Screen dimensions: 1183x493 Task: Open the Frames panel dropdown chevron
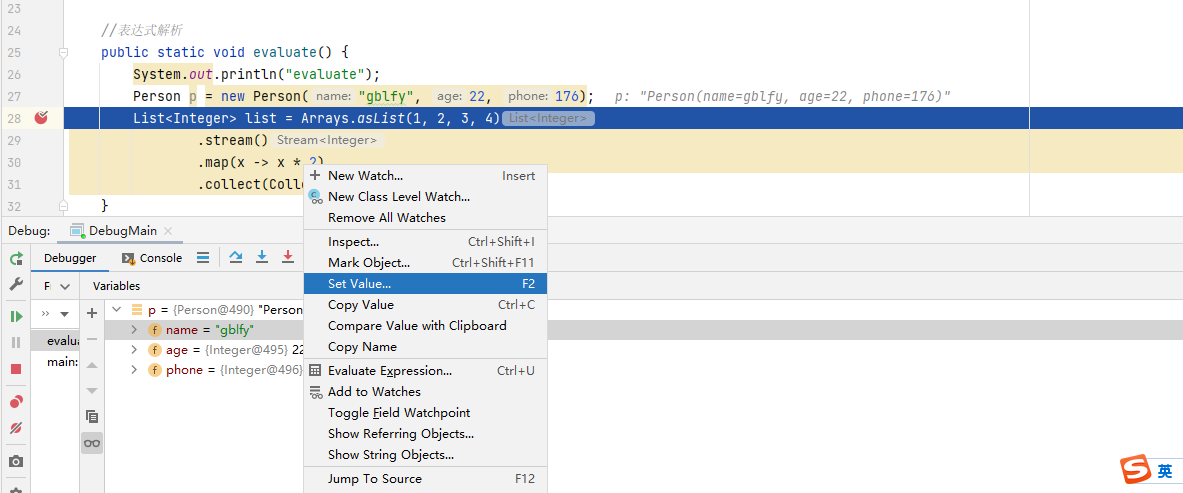click(x=64, y=287)
